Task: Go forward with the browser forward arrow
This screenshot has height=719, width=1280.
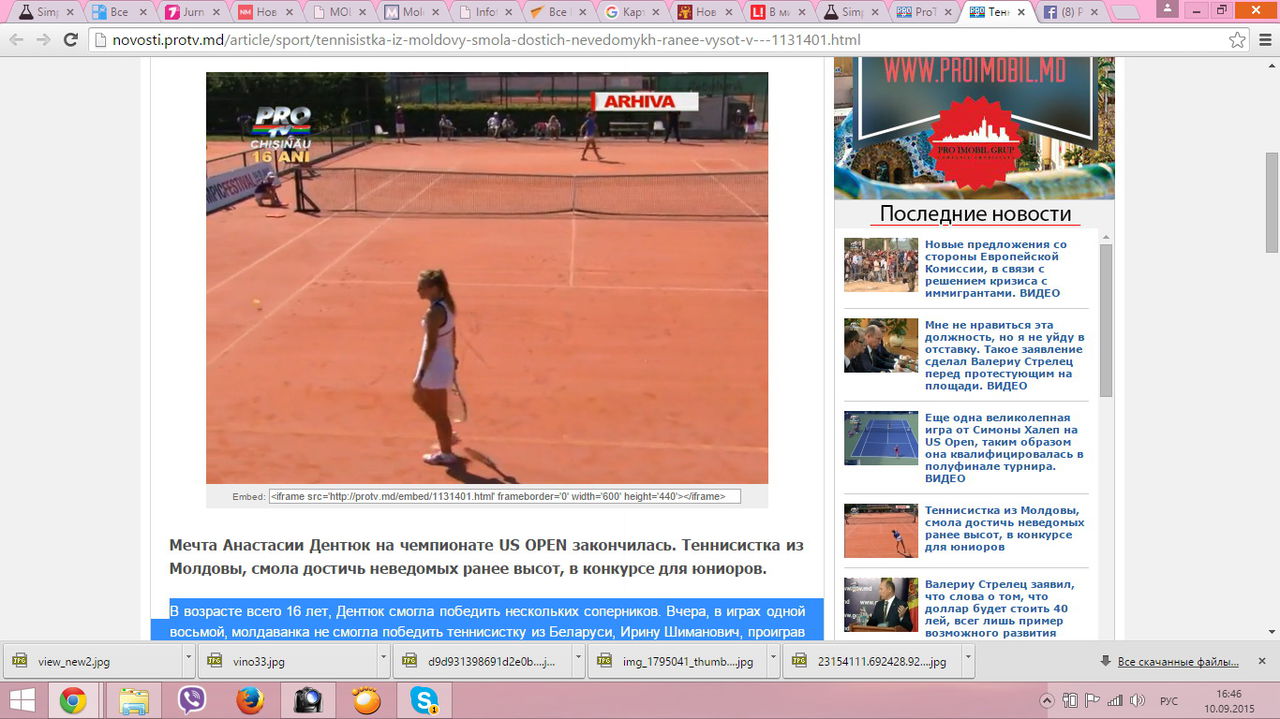Action: tap(43, 40)
